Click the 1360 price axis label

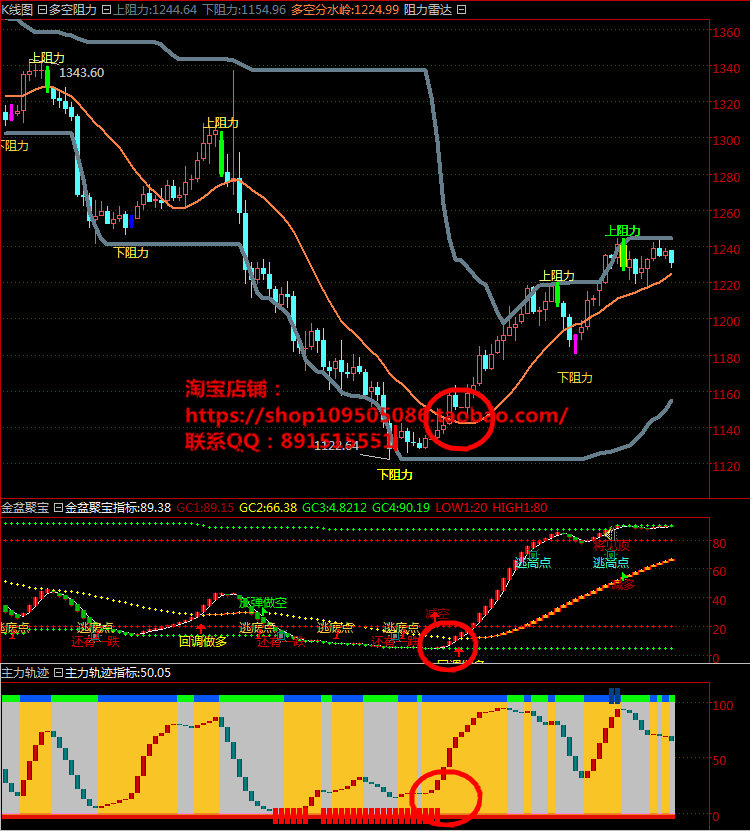click(x=727, y=33)
